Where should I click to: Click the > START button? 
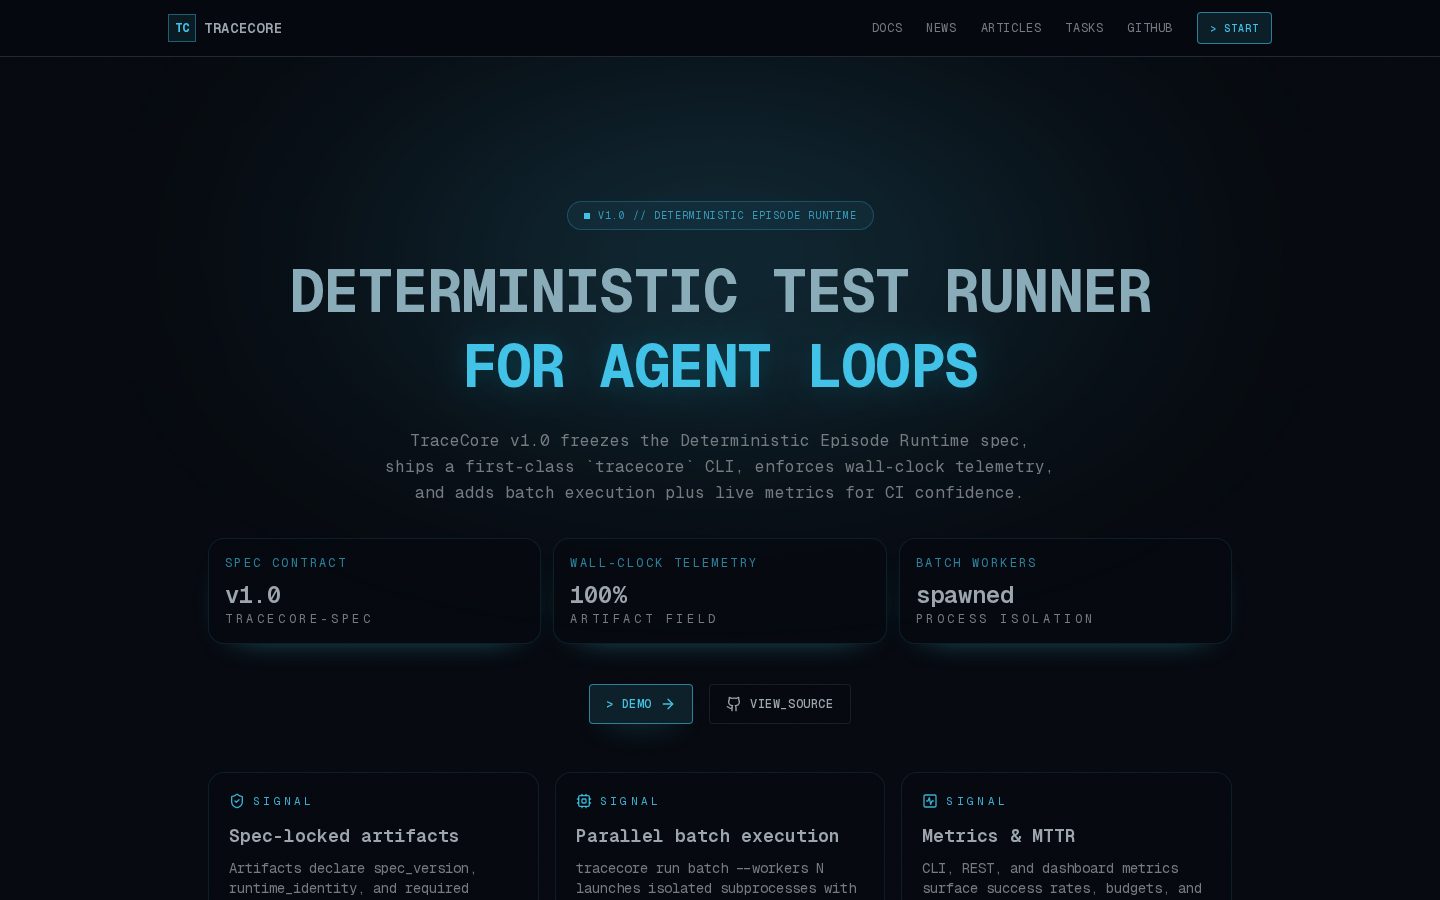point(1234,28)
